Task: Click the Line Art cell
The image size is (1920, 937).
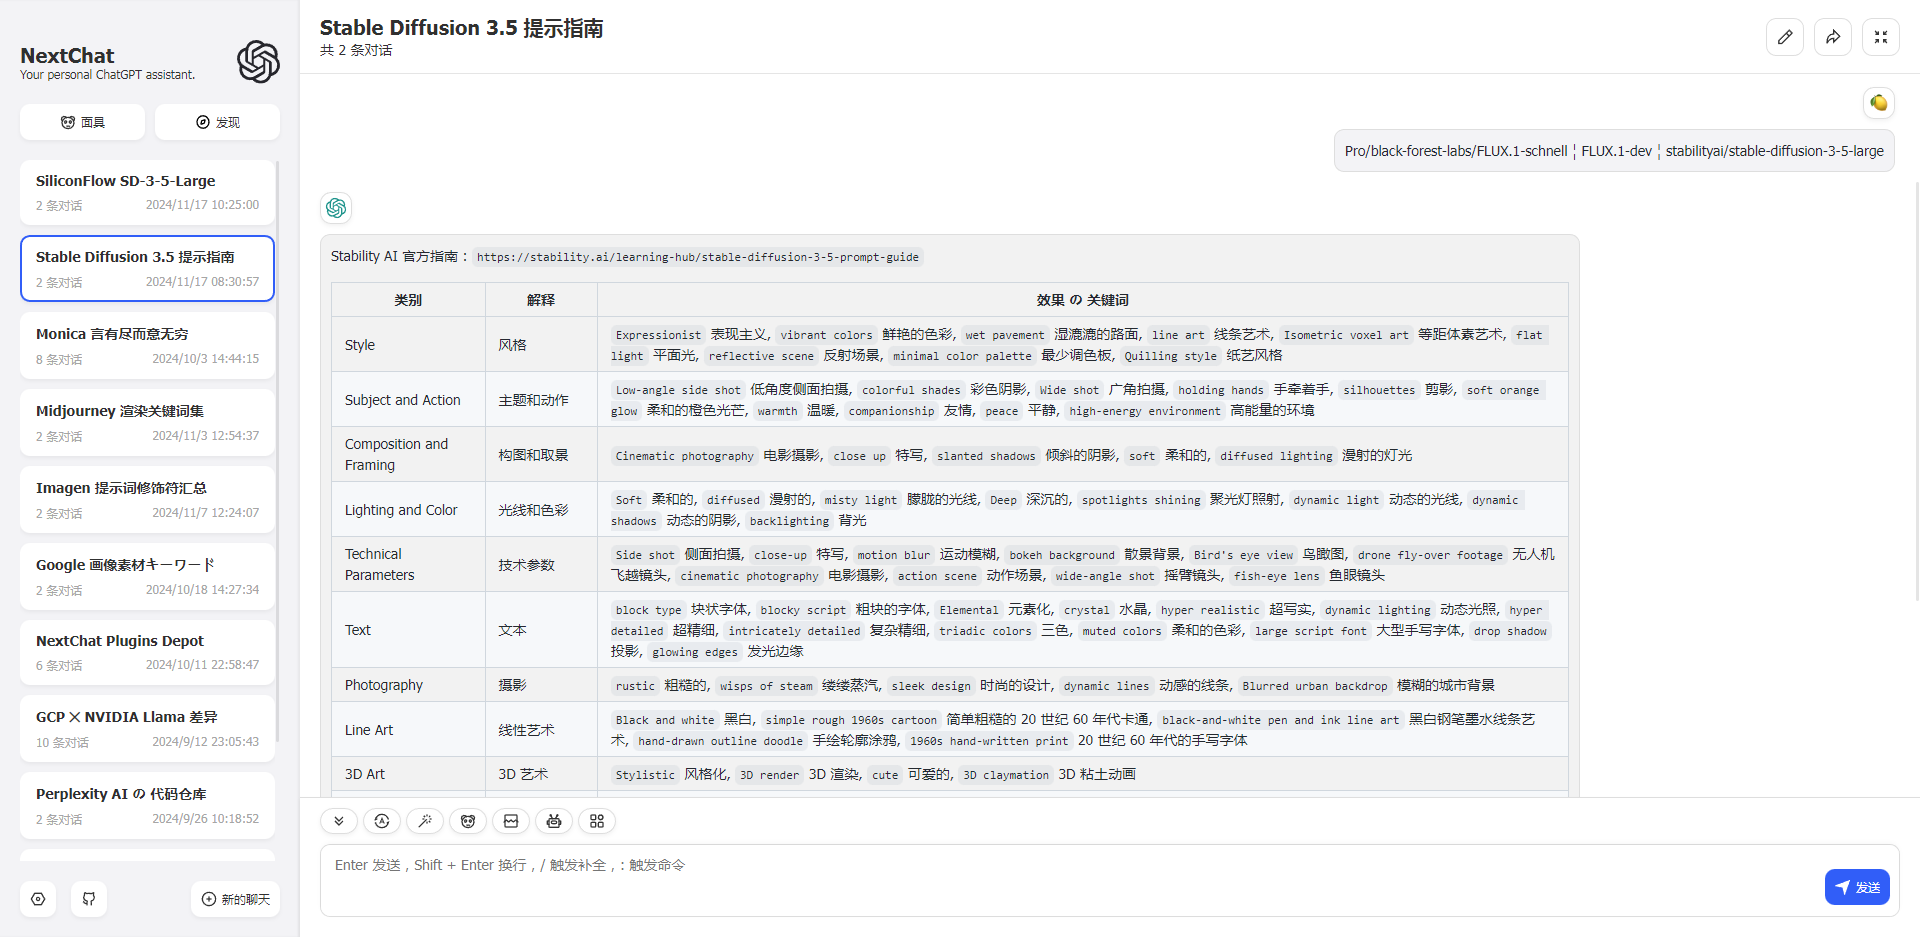Action: coord(408,730)
